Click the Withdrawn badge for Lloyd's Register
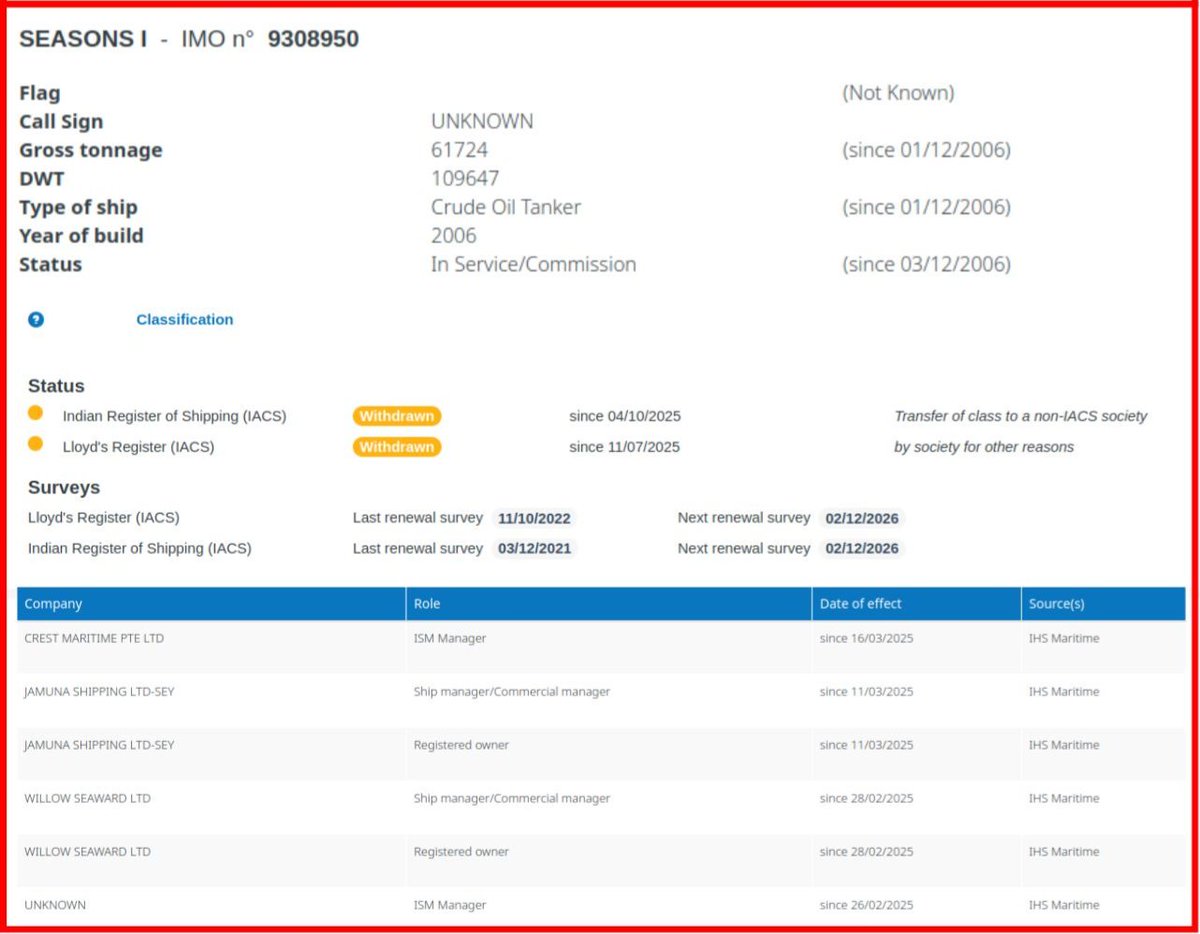 (397, 447)
